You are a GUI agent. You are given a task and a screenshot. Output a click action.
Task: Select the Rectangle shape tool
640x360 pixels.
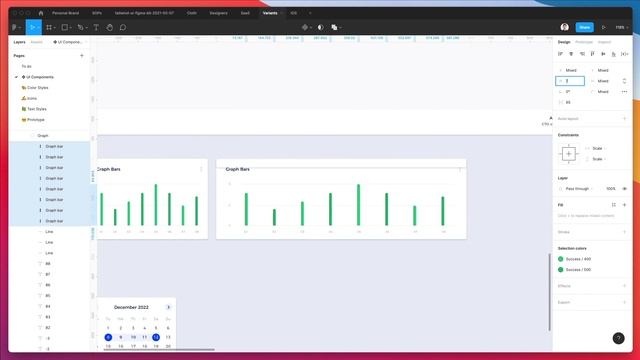pyautogui.click(x=64, y=27)
